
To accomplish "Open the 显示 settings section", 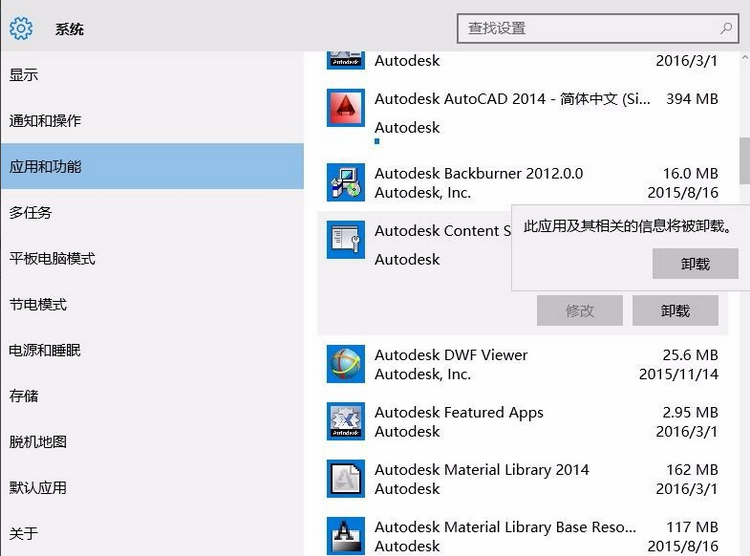I will point(24,75).
